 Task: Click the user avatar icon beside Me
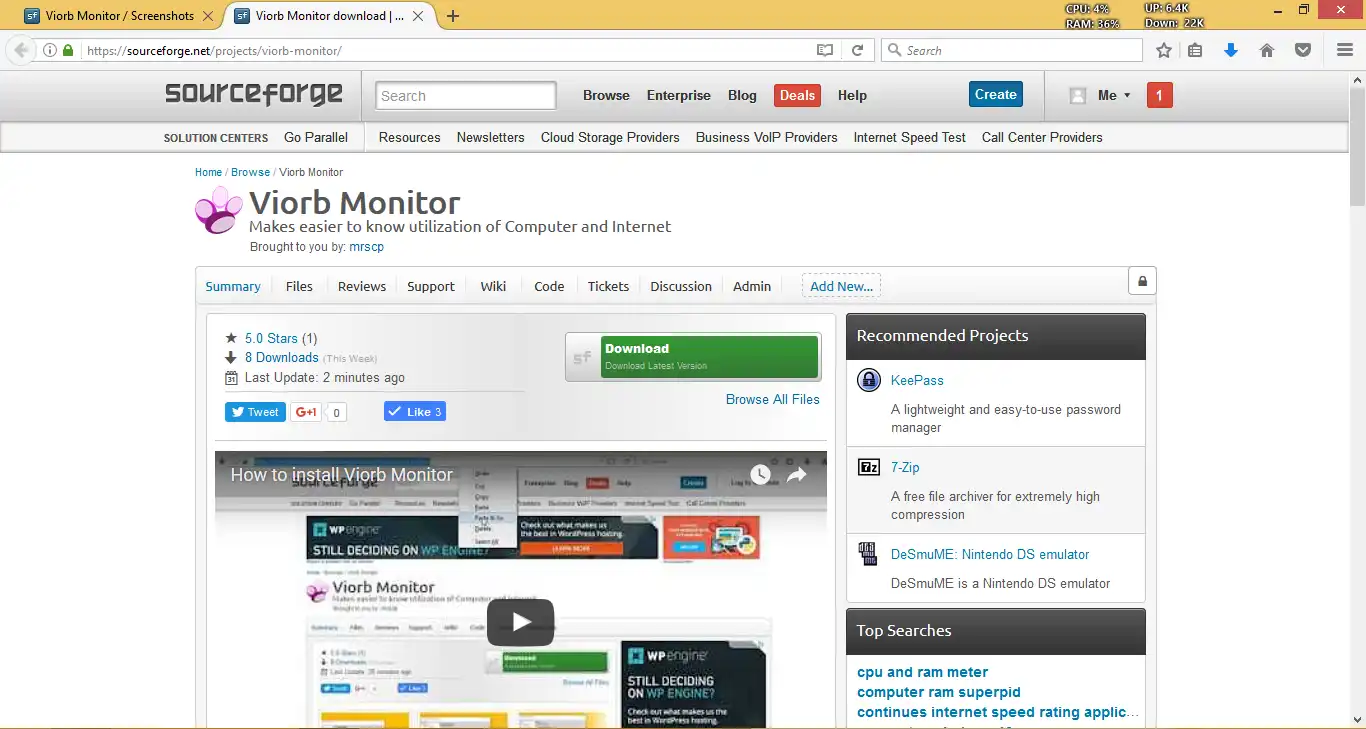click(1078, 96)
